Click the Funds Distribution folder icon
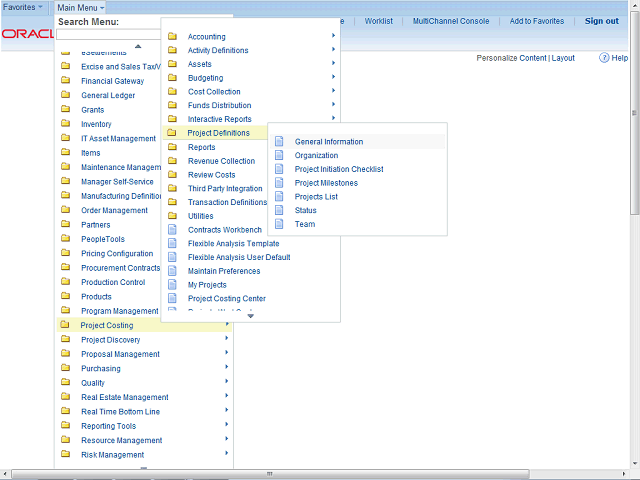640x480 pixels. [x=173, y=105]
